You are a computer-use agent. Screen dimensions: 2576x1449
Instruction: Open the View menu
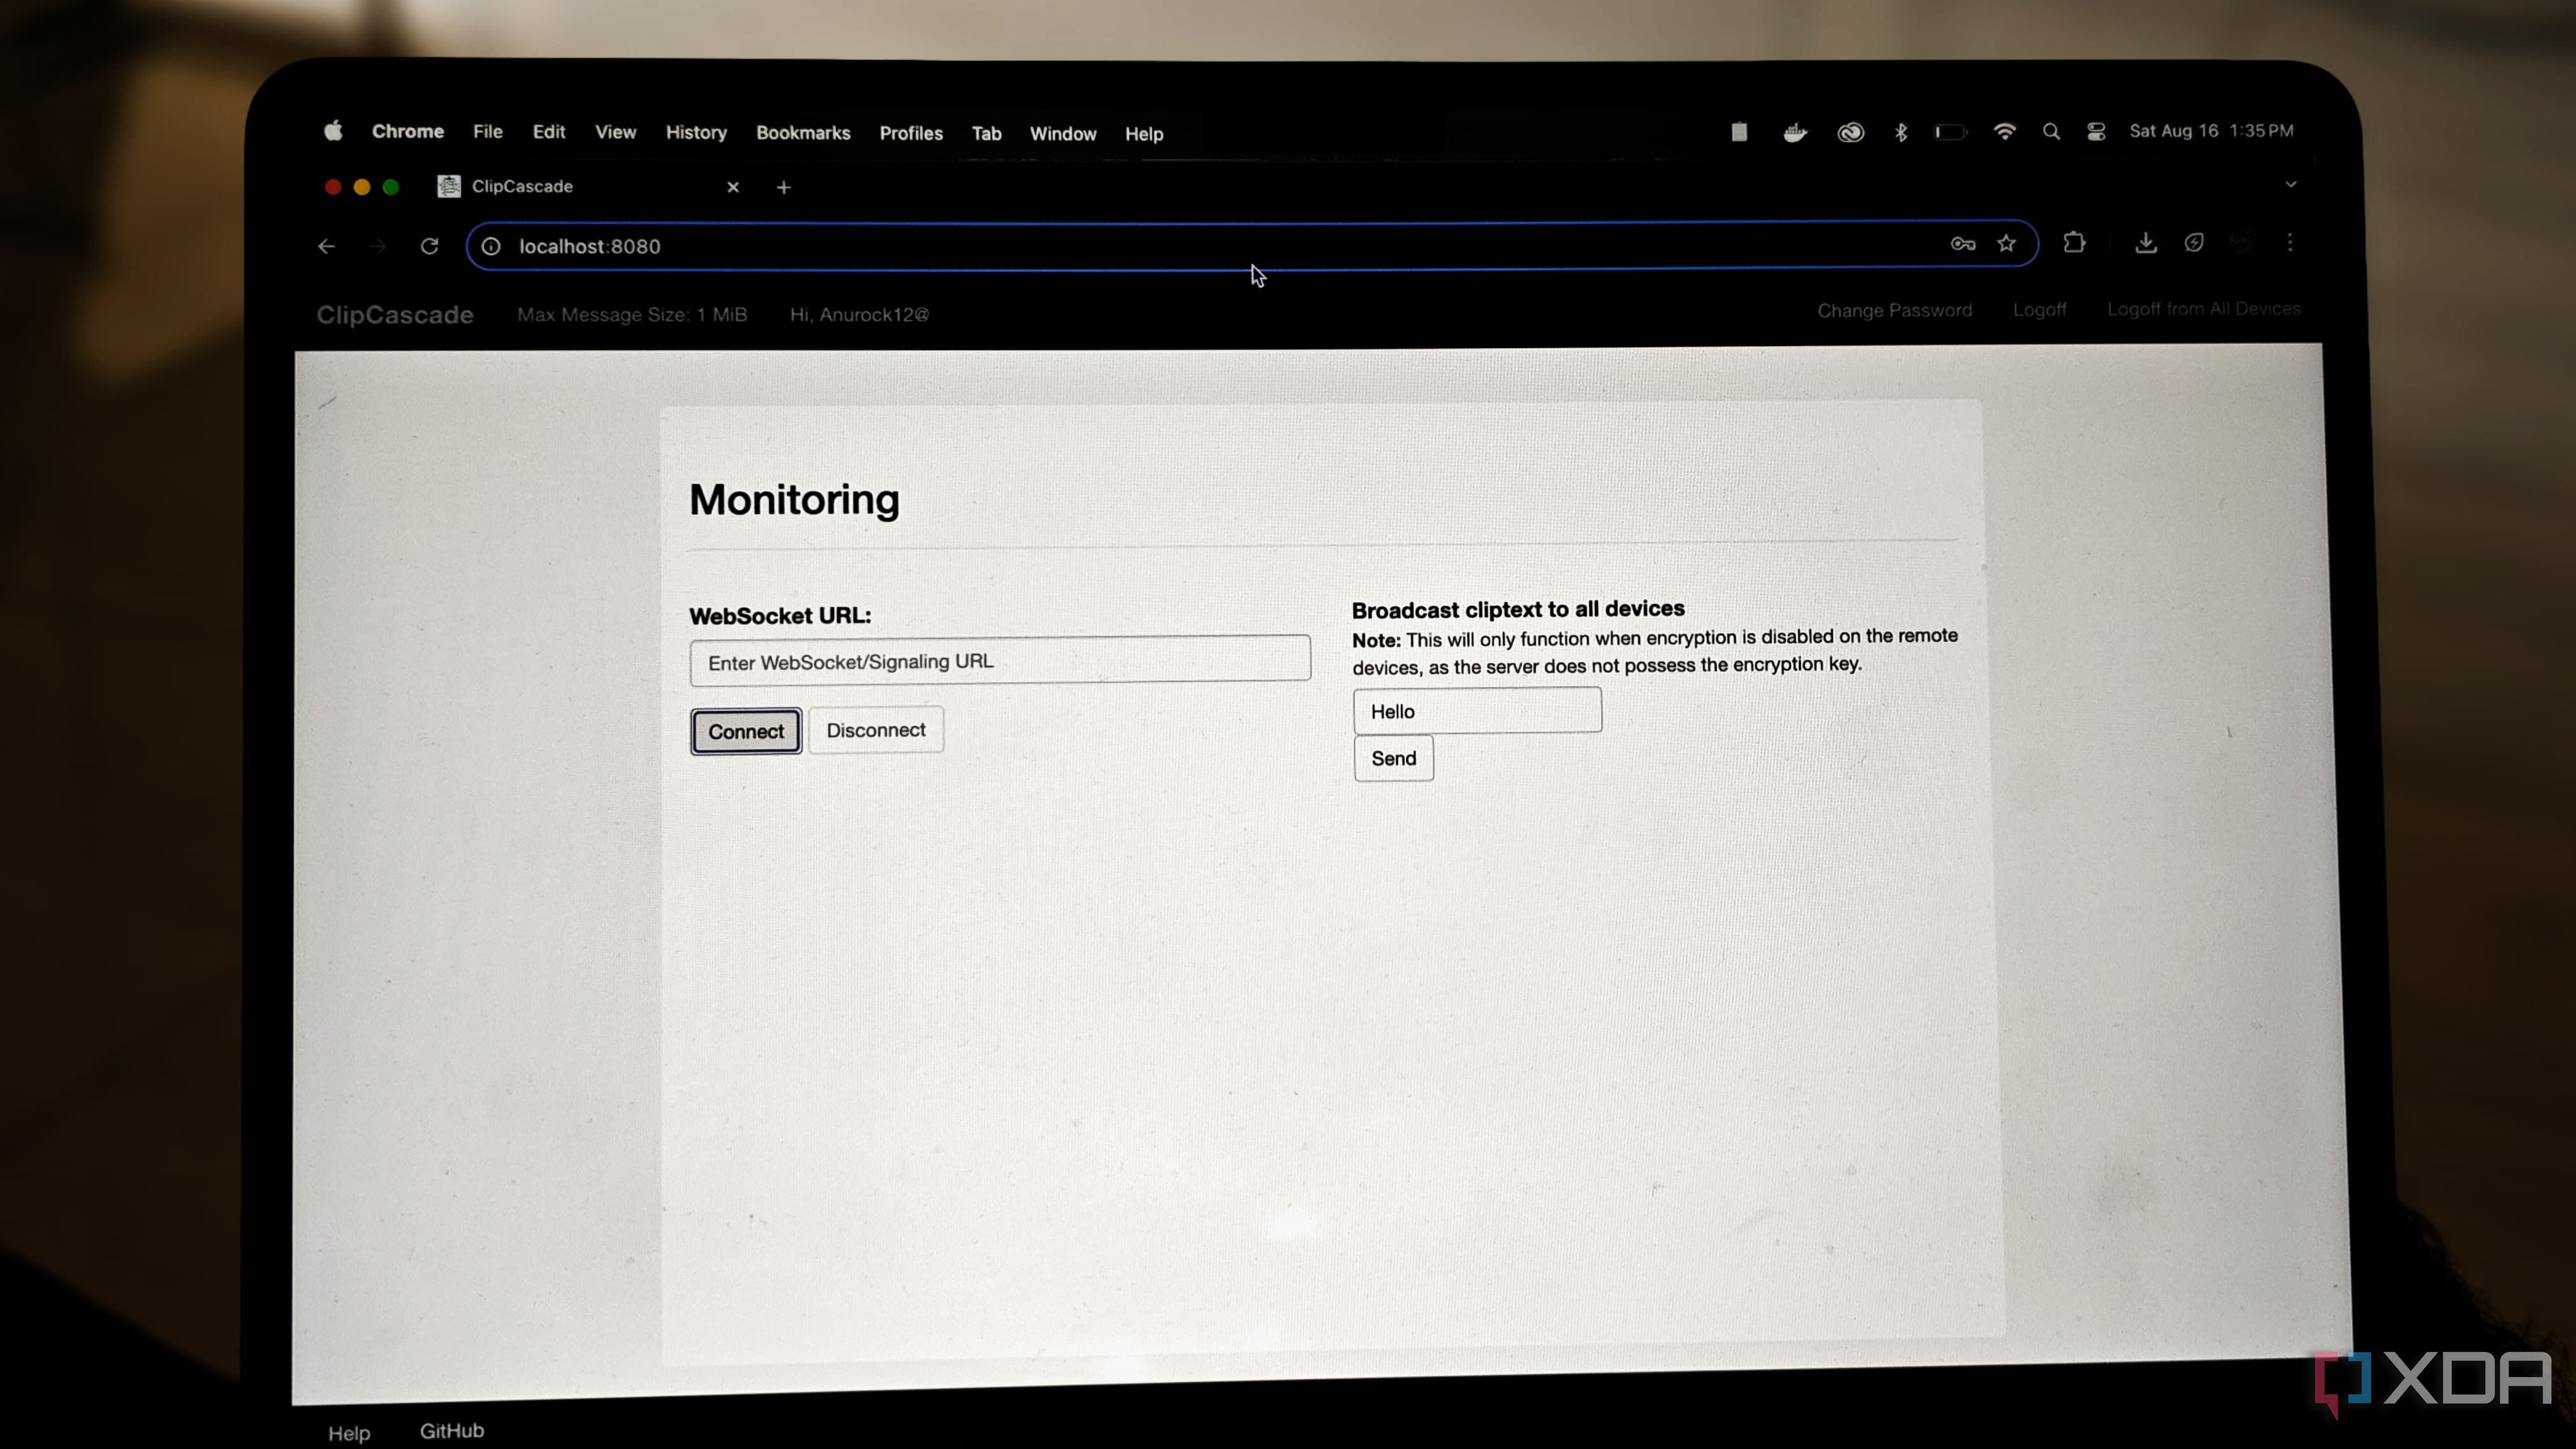point(616,132)
